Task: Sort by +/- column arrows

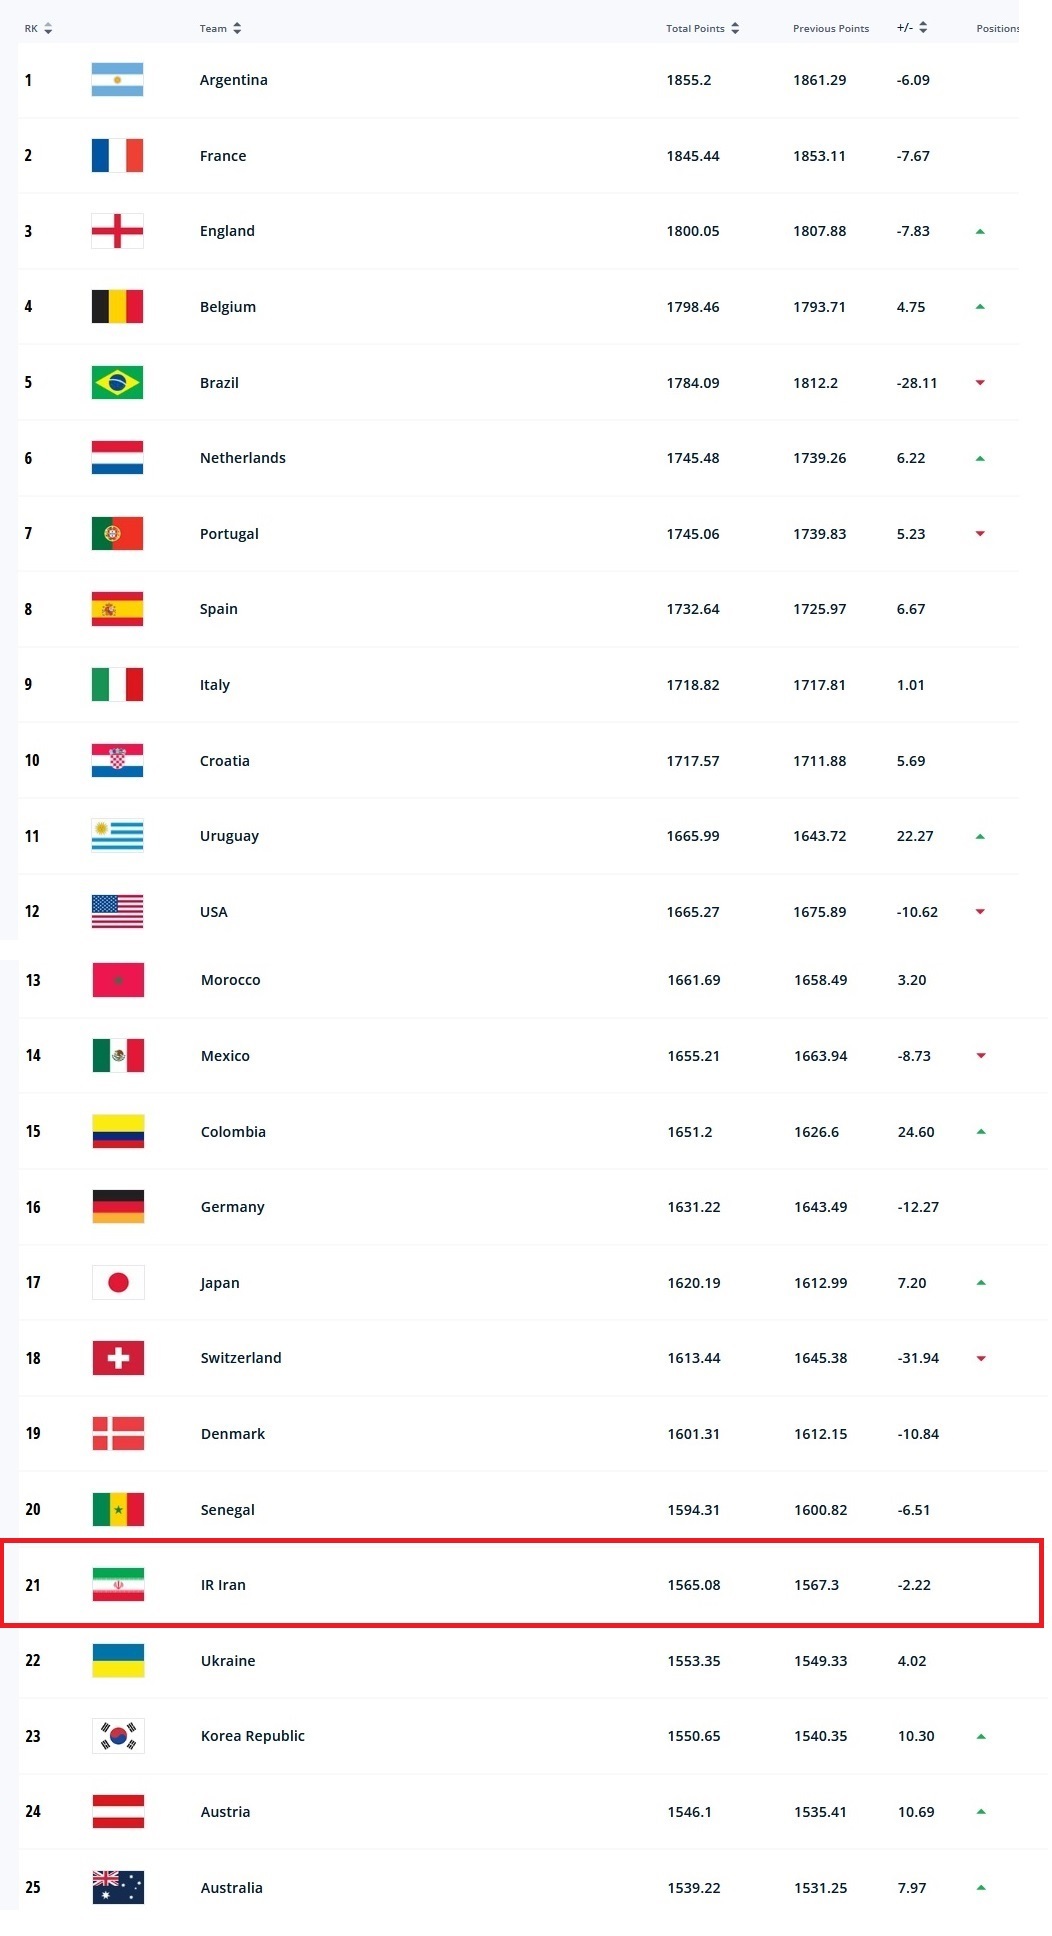Action: (x=923, y=28)
